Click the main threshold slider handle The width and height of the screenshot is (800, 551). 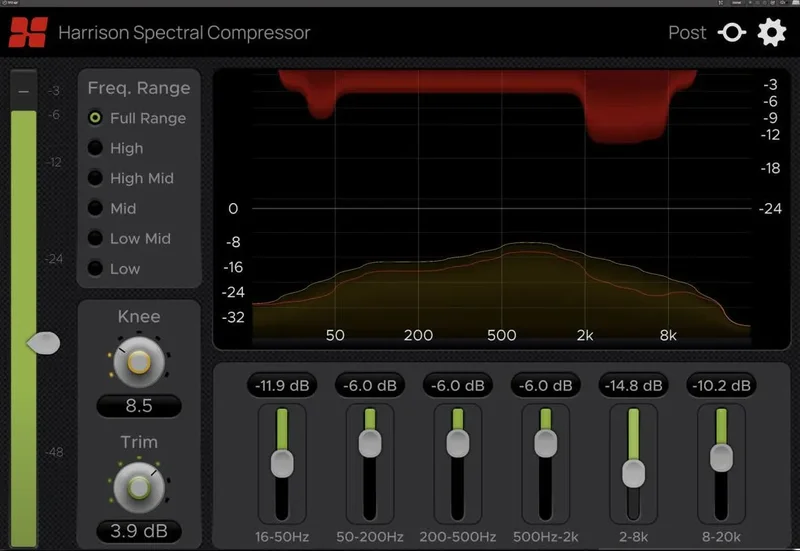43,343
